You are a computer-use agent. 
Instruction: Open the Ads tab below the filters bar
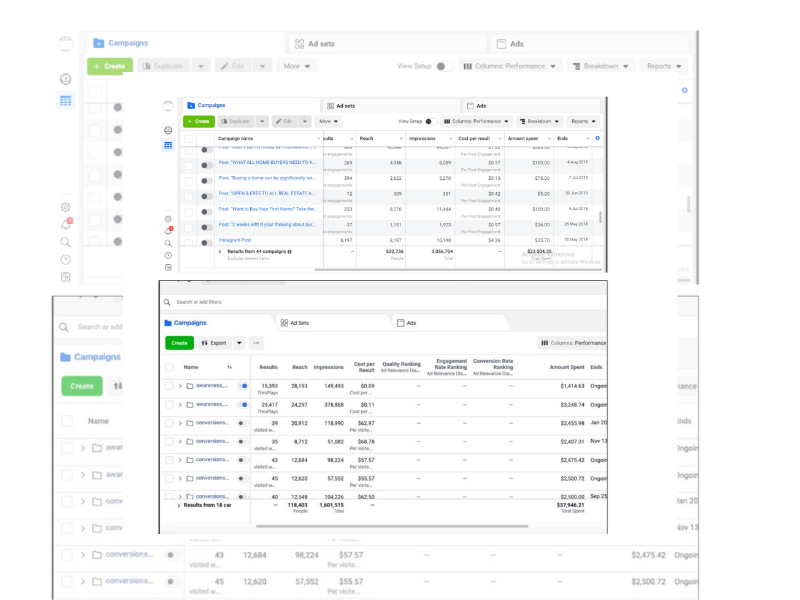410,323
